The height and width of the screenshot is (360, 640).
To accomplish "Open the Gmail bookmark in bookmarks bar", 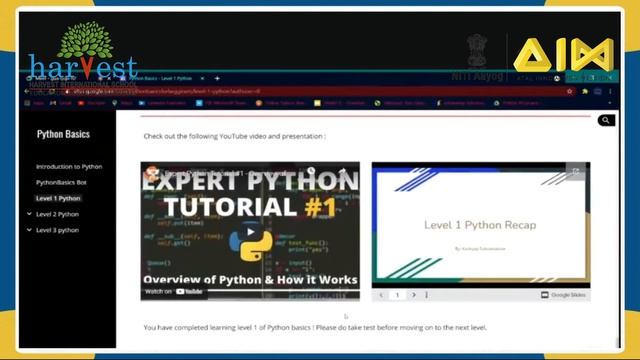I will pos(61,103).
